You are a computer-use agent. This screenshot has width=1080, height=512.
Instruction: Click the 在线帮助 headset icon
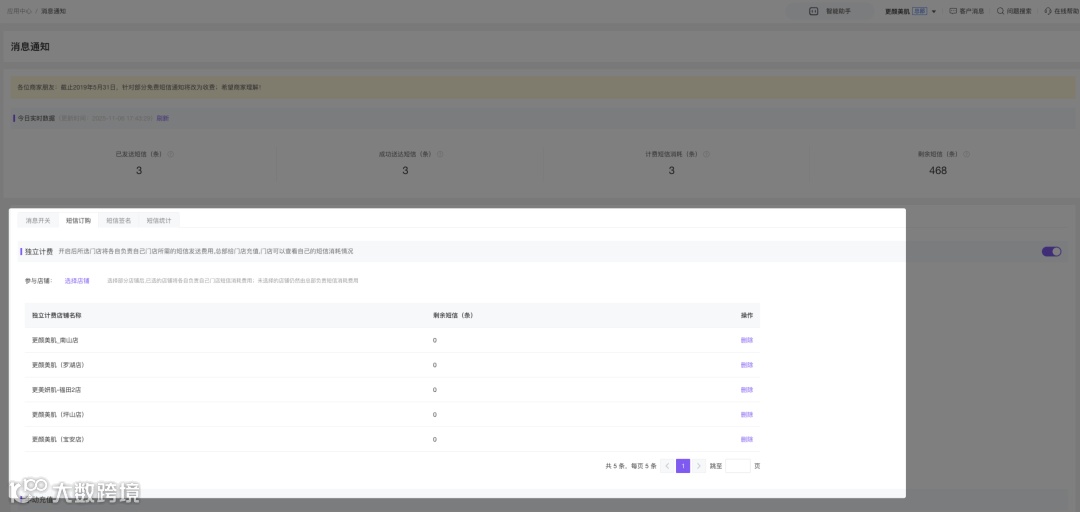(1048, 11)
